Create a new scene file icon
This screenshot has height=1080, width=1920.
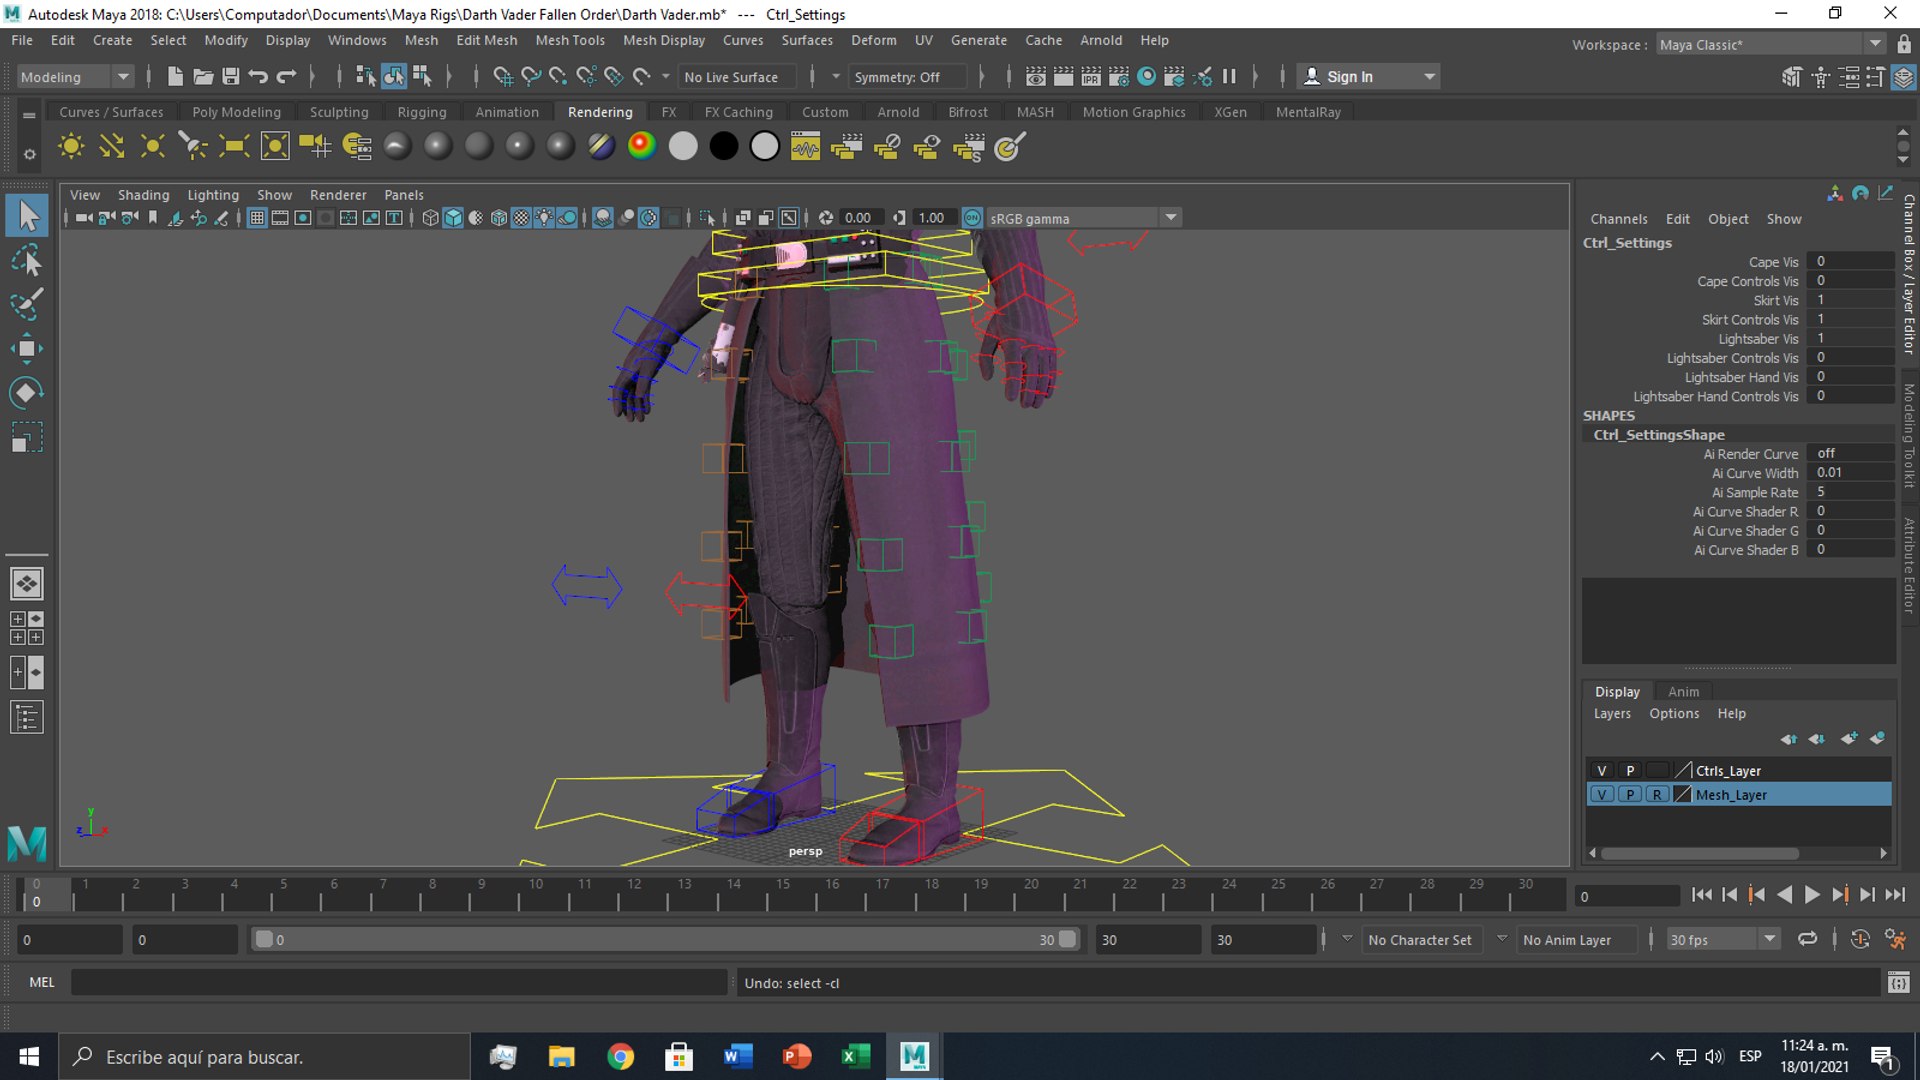tap(175, 76)
